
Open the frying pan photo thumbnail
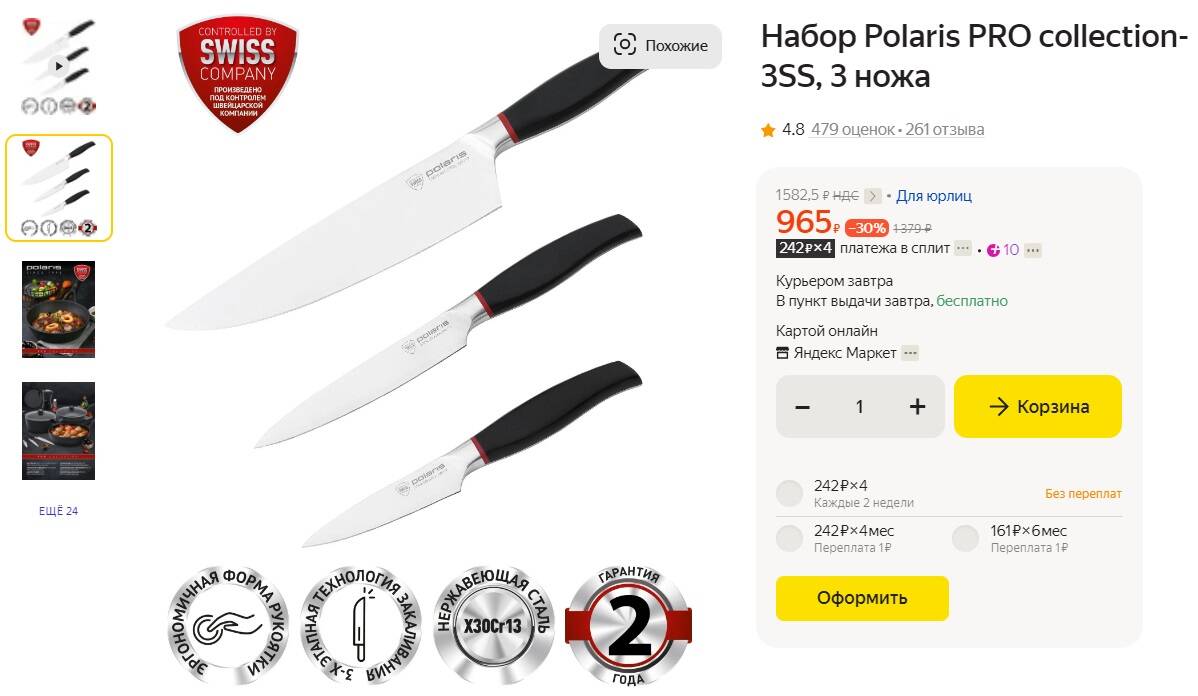tap(58, 309)
